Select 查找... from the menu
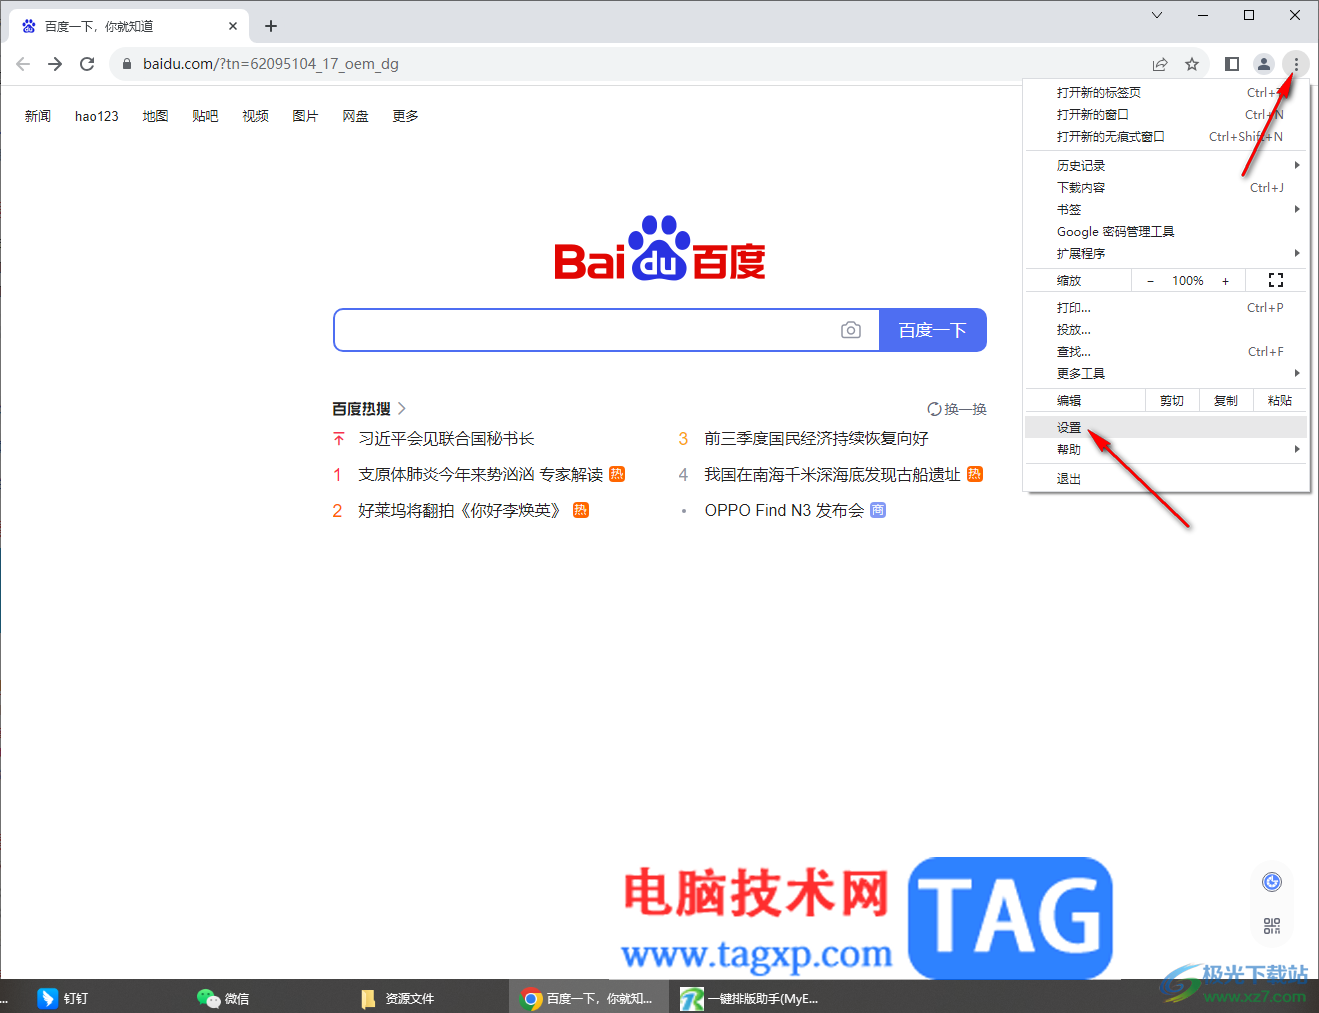Viewport: 1319px width, 1013px height. coord(1166,352)
